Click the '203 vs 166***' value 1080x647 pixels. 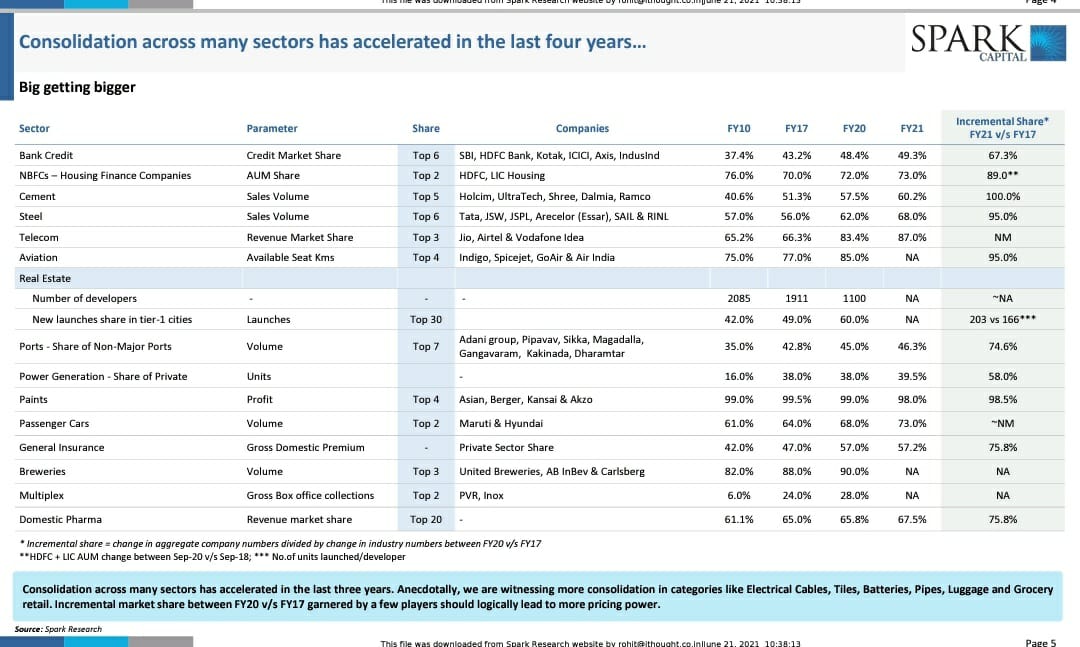coord(1002,319)
